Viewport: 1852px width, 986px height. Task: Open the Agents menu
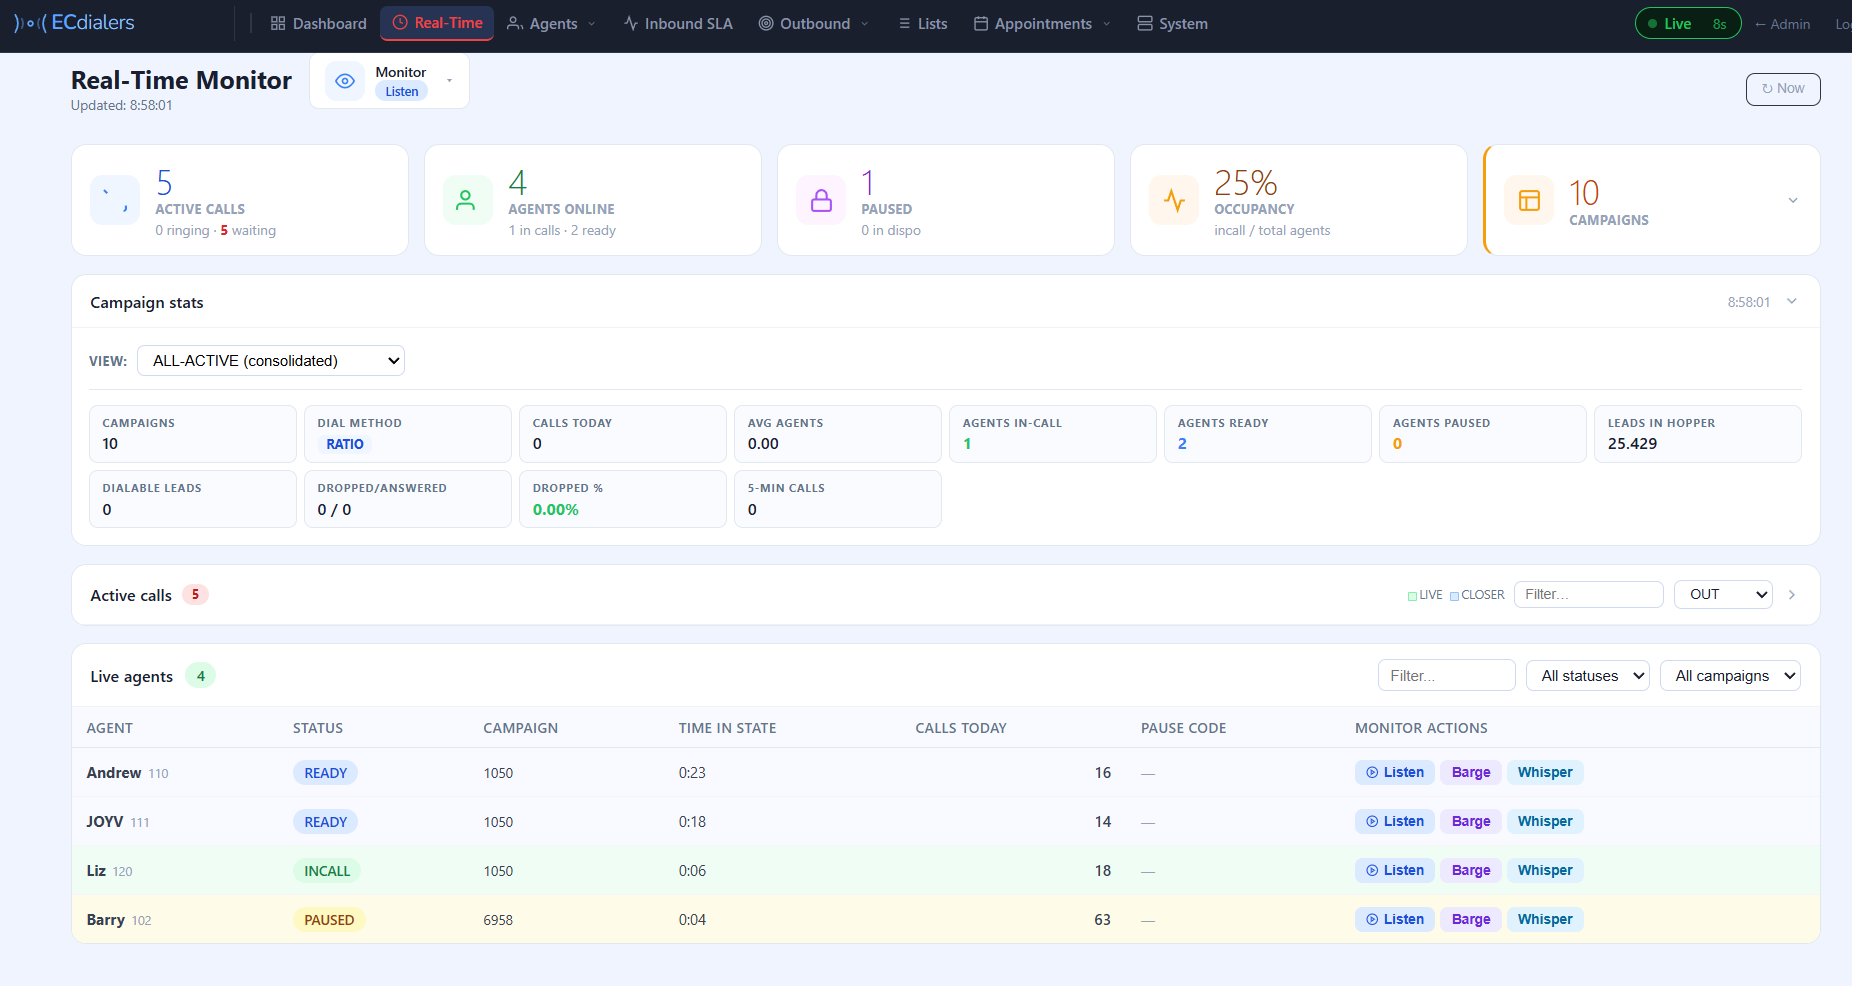[x=551, y=24]
